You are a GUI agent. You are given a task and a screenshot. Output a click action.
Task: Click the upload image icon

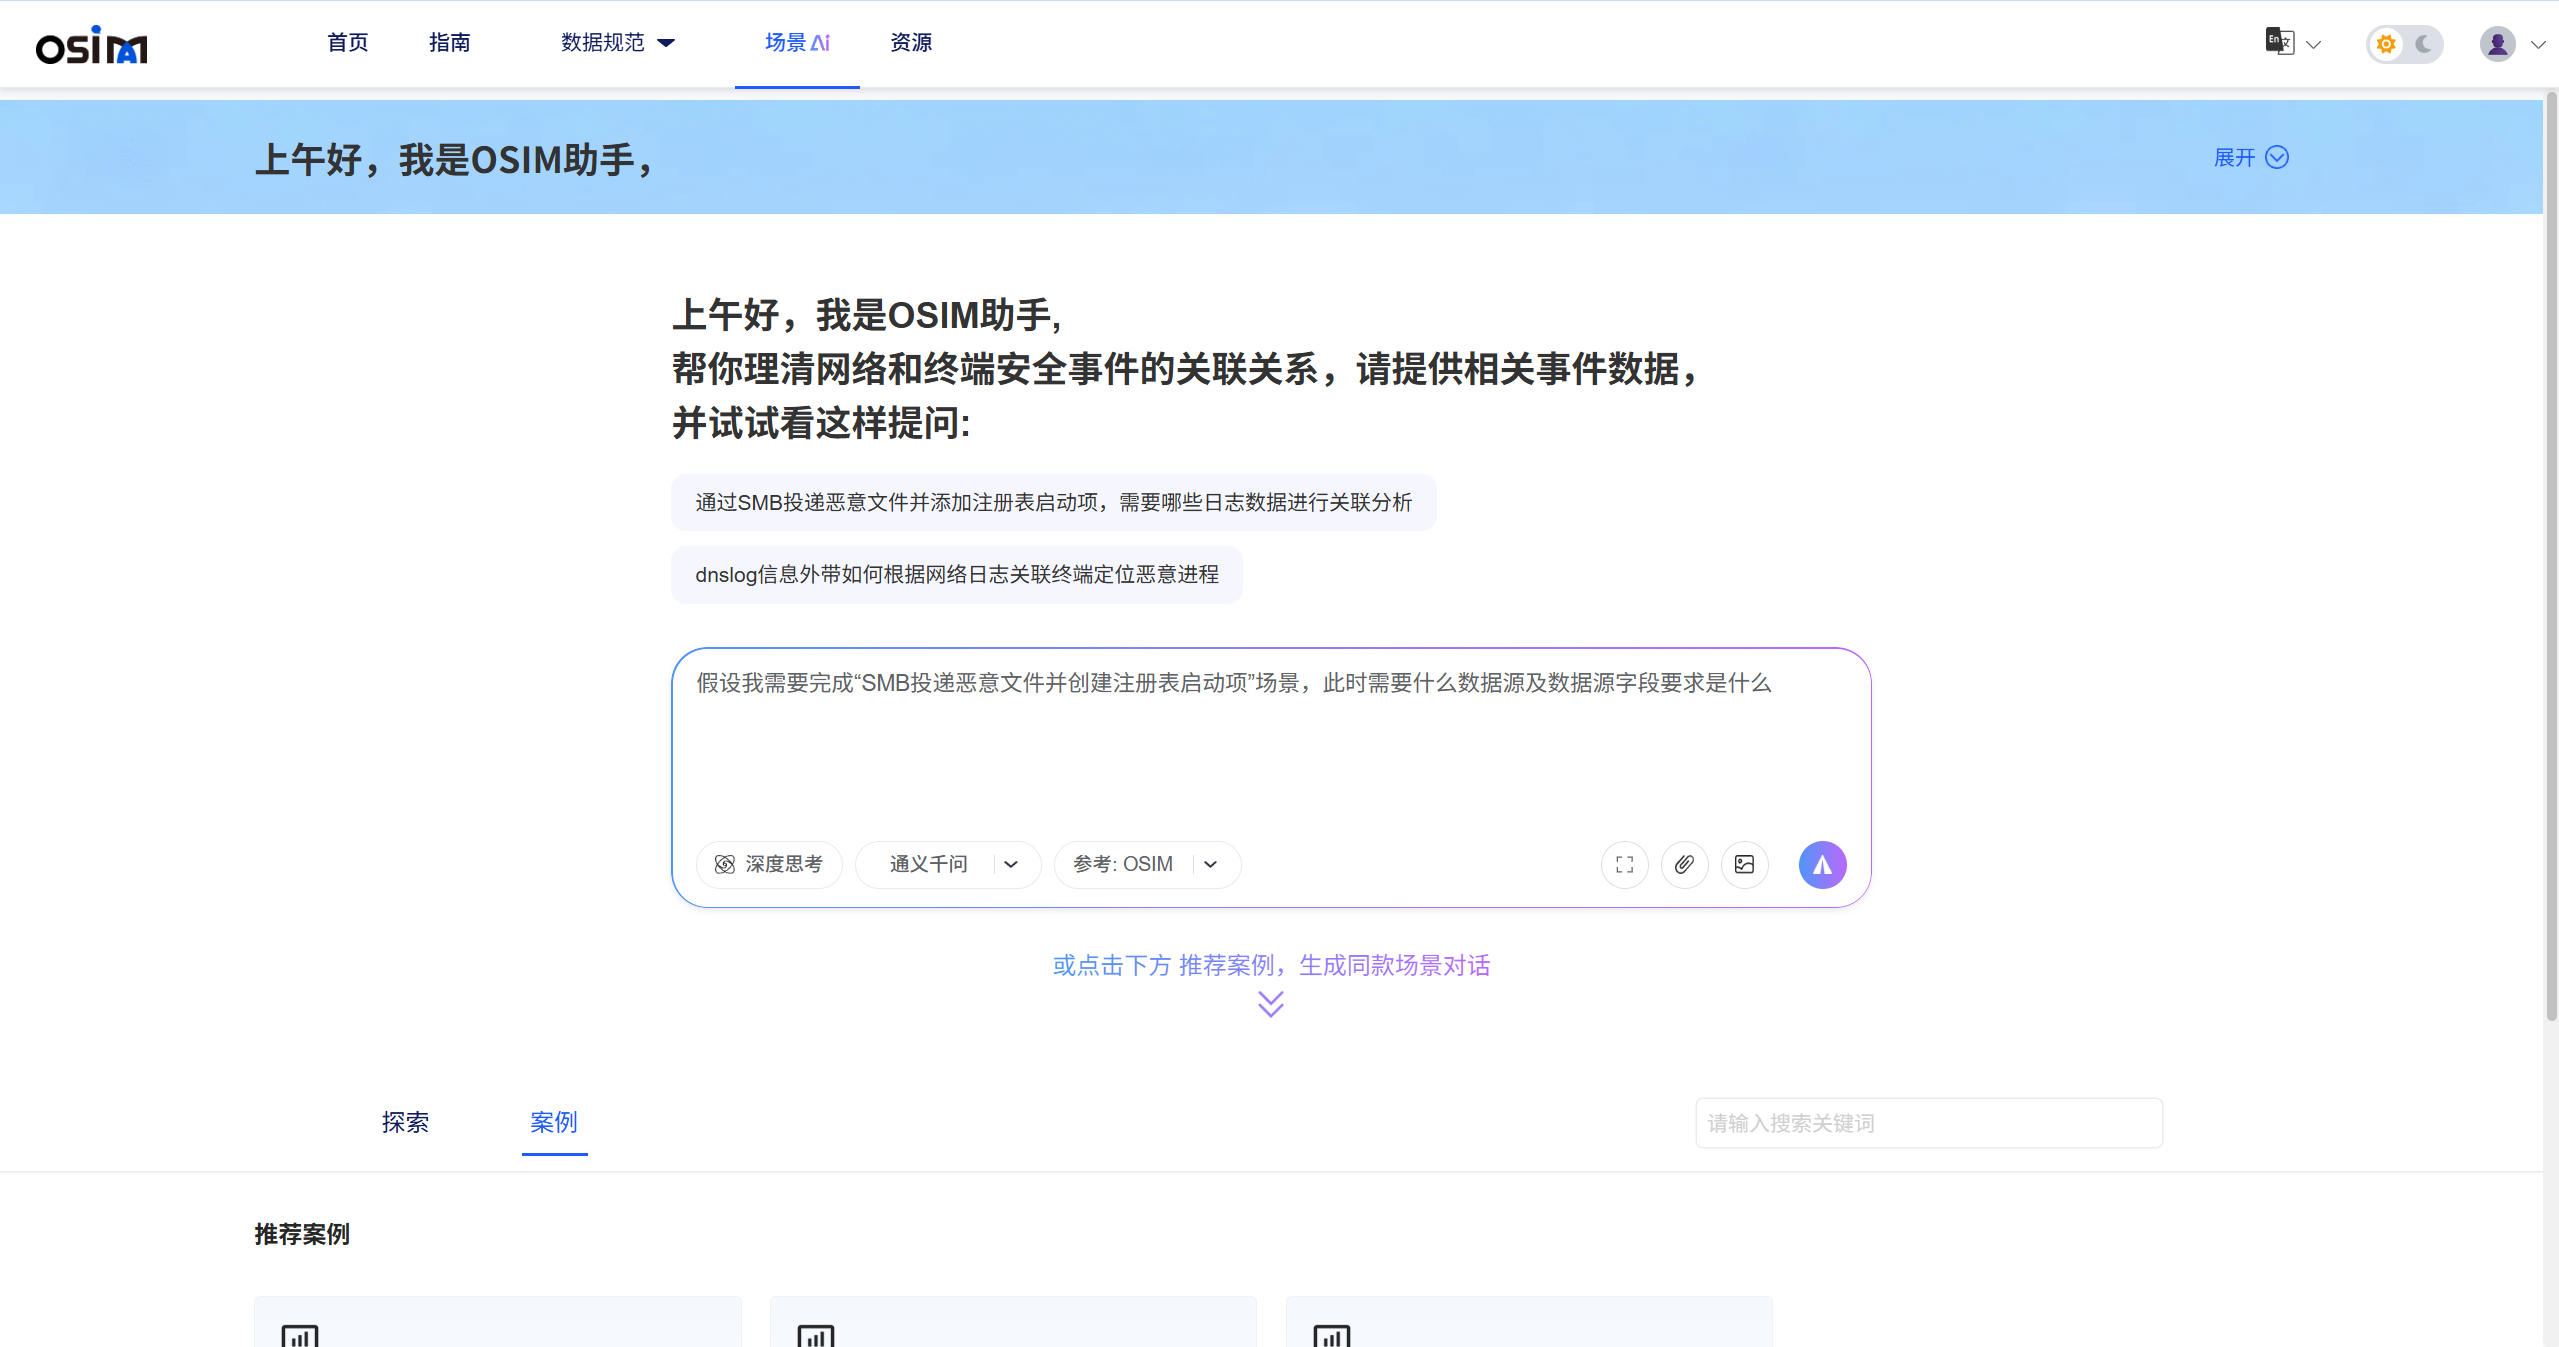tap(1744, 864)
